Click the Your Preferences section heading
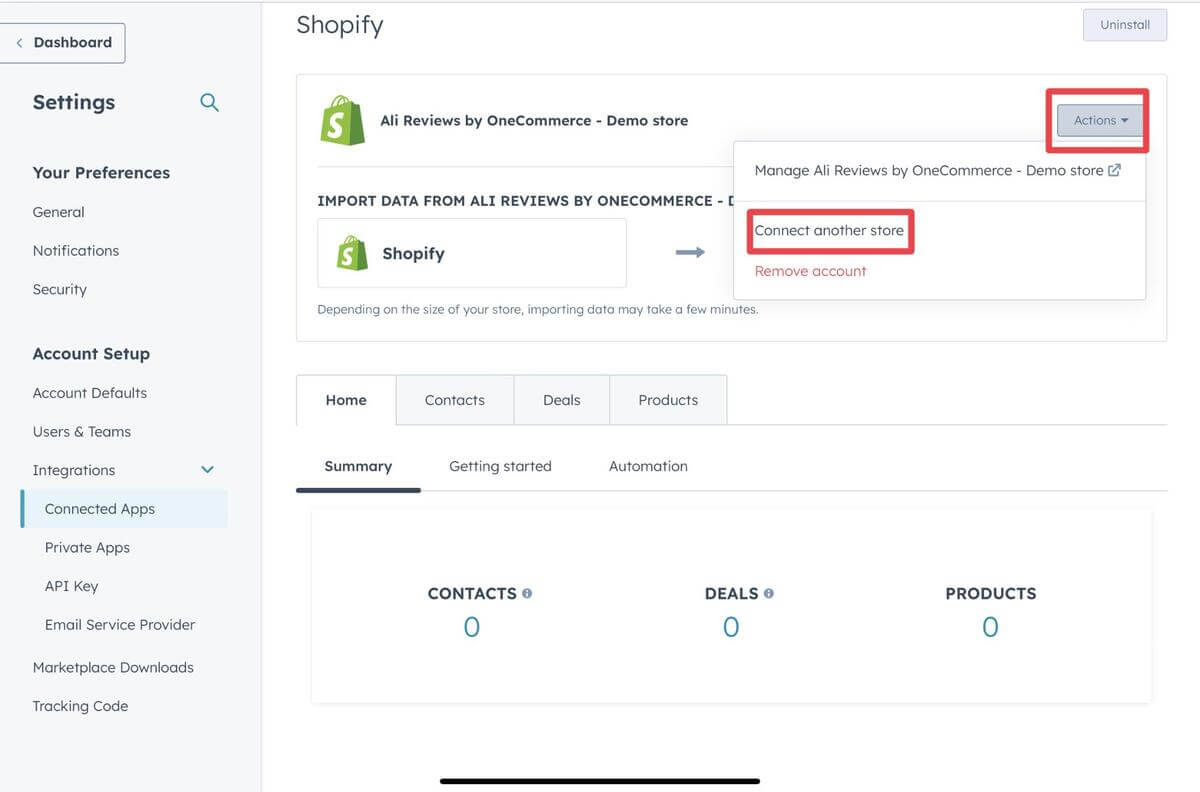 101,173
